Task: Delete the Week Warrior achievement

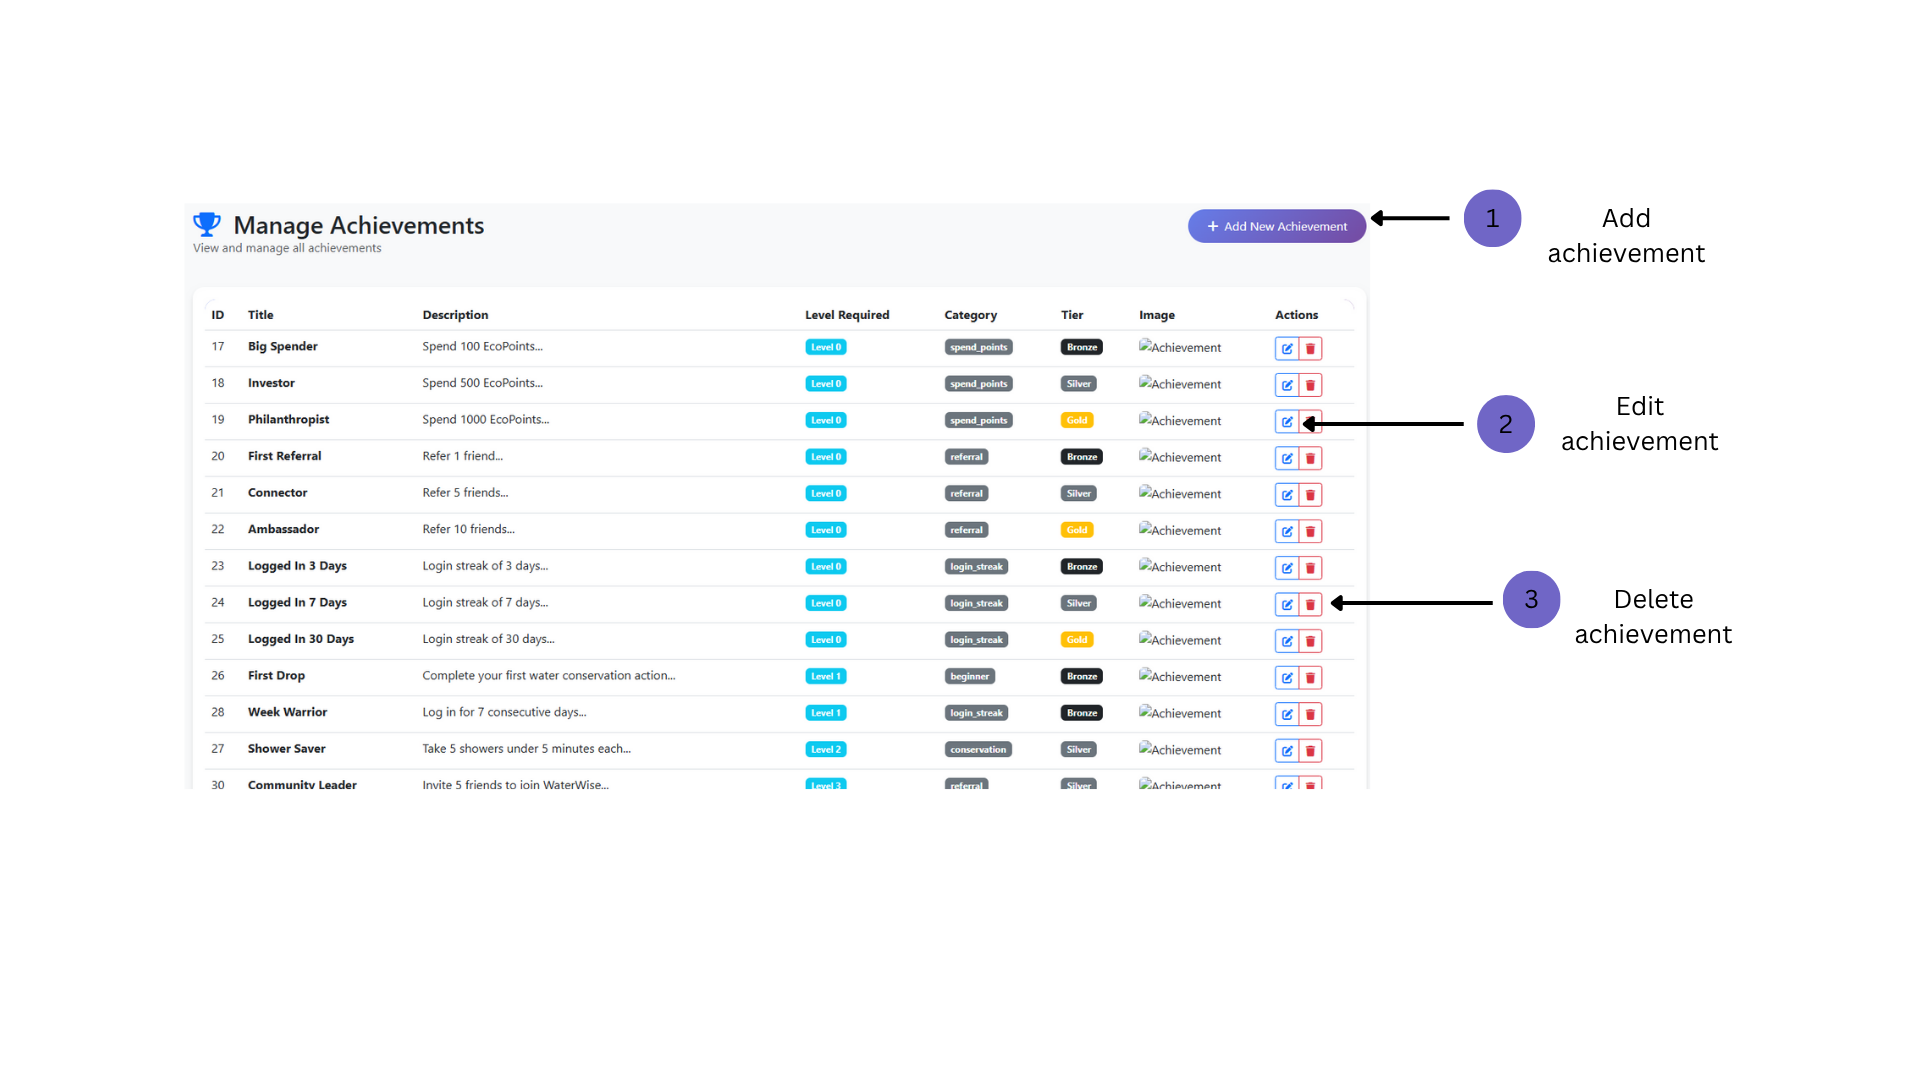Action: pyautogui.click(x=1310, y=714)
